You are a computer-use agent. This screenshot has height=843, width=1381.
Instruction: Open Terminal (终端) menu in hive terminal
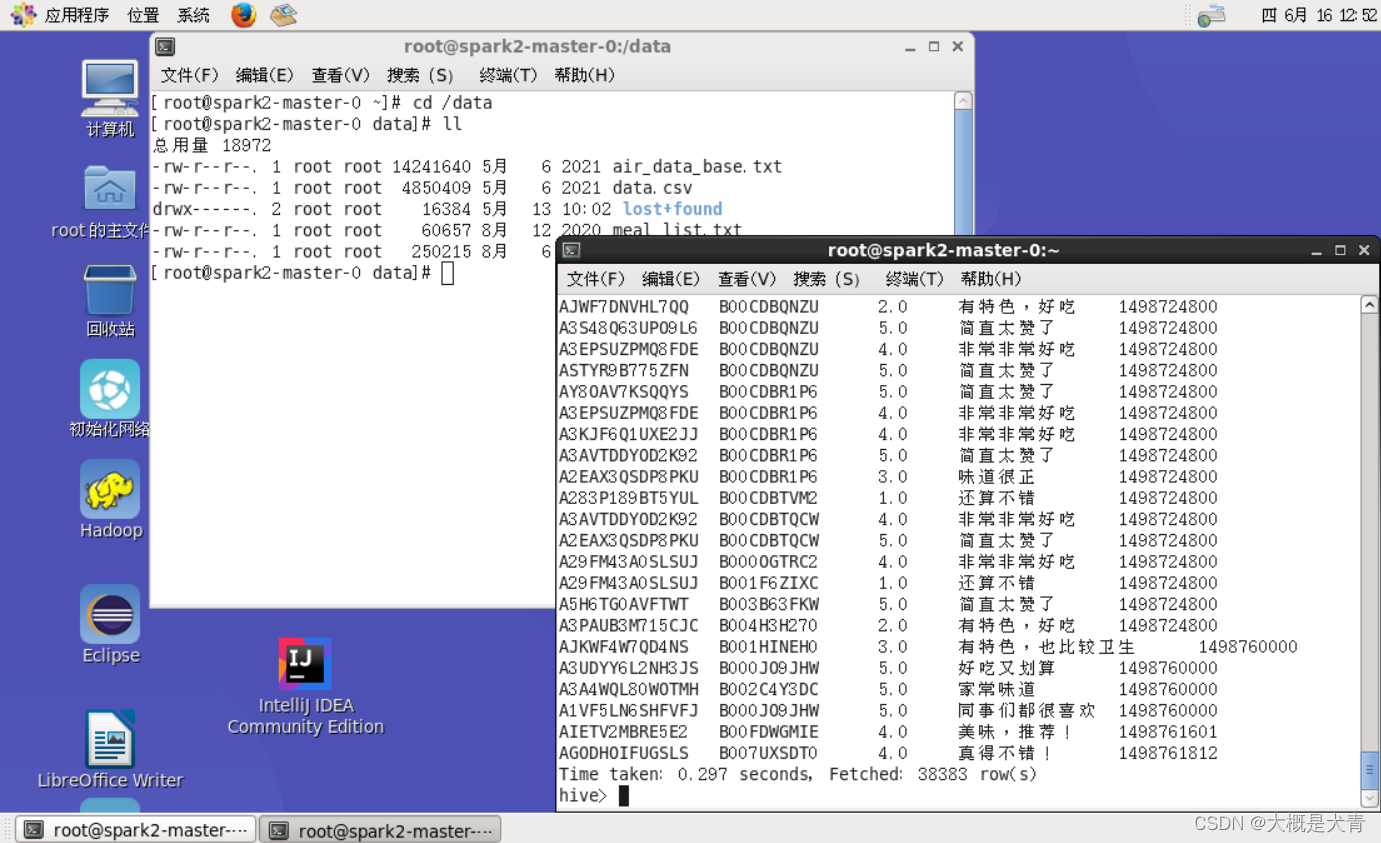click(914, 279)
